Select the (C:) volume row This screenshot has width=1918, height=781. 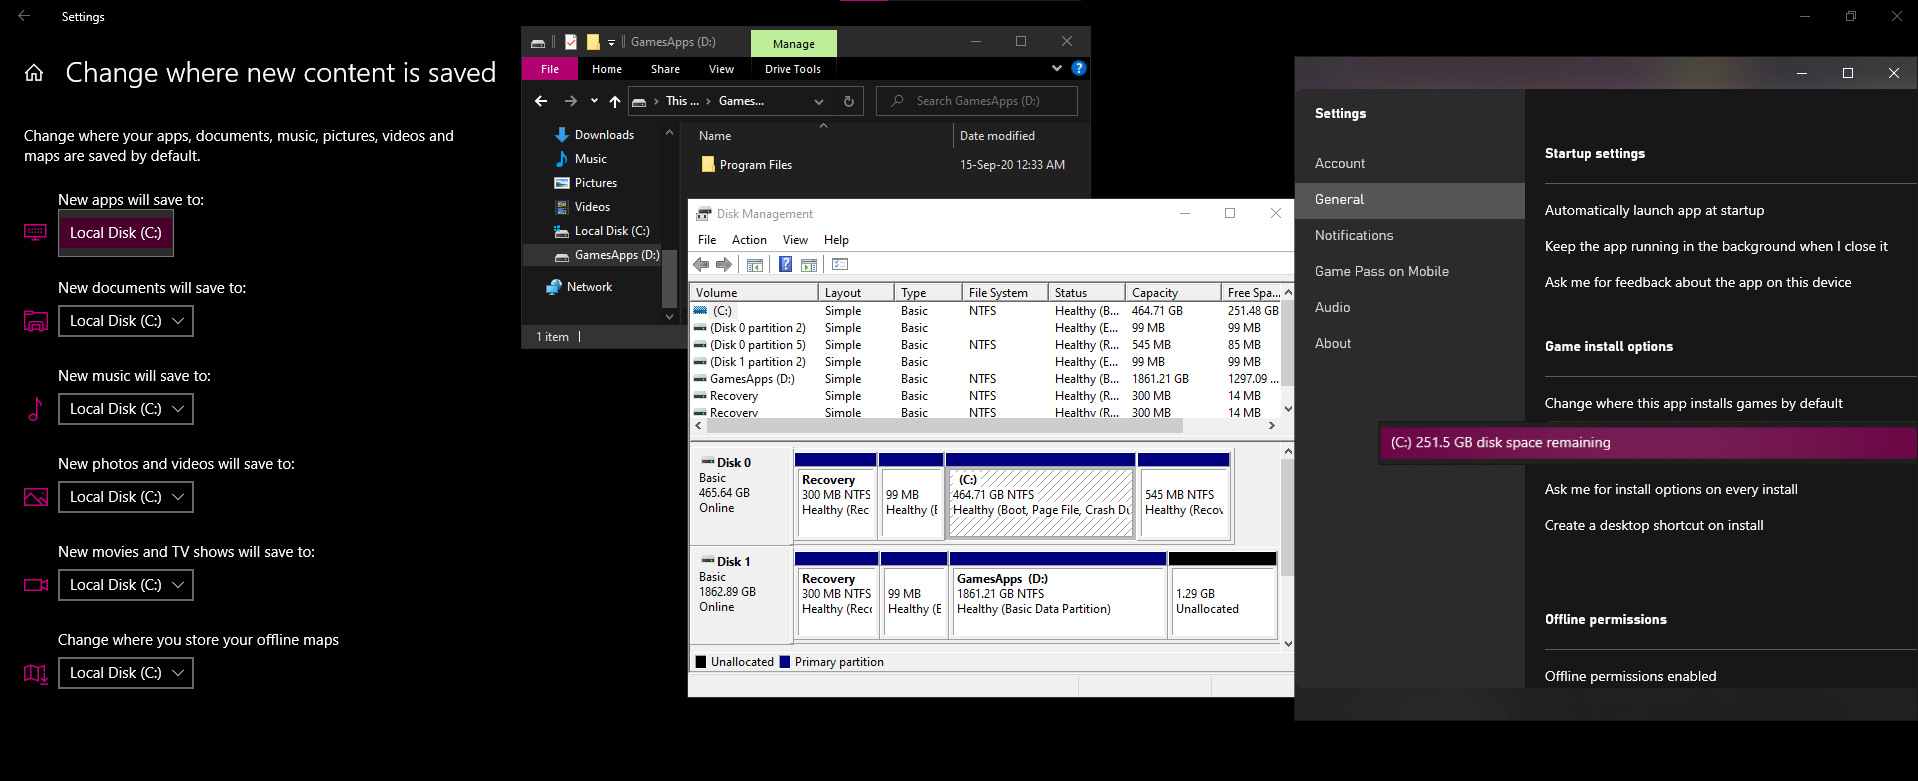coord(985,311)
